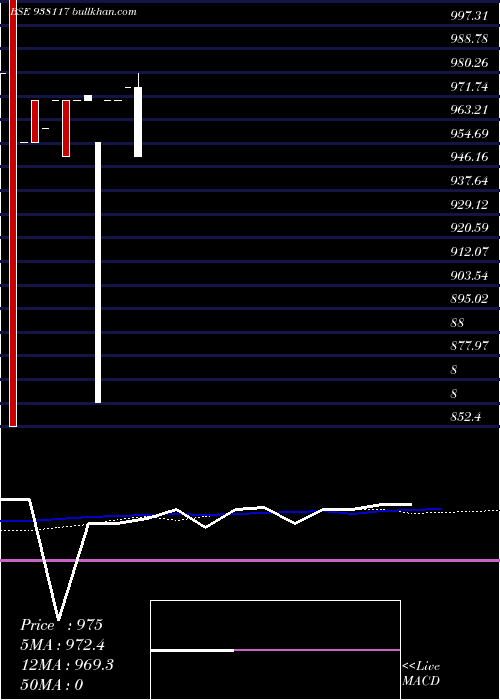Click the MACD histogram box
Image resolution: width=500 pixels, height=700 pixels.
pos(275,650)
